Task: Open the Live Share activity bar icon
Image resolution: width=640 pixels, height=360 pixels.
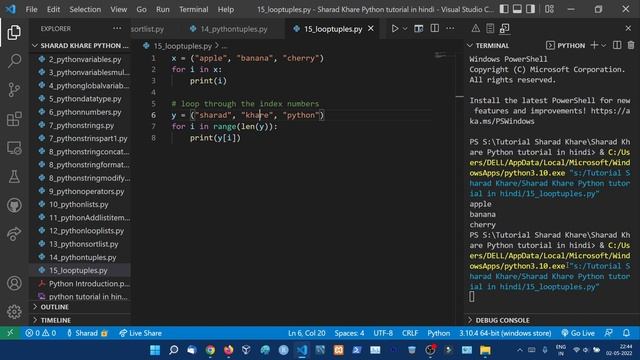Action: click(14, 234)
